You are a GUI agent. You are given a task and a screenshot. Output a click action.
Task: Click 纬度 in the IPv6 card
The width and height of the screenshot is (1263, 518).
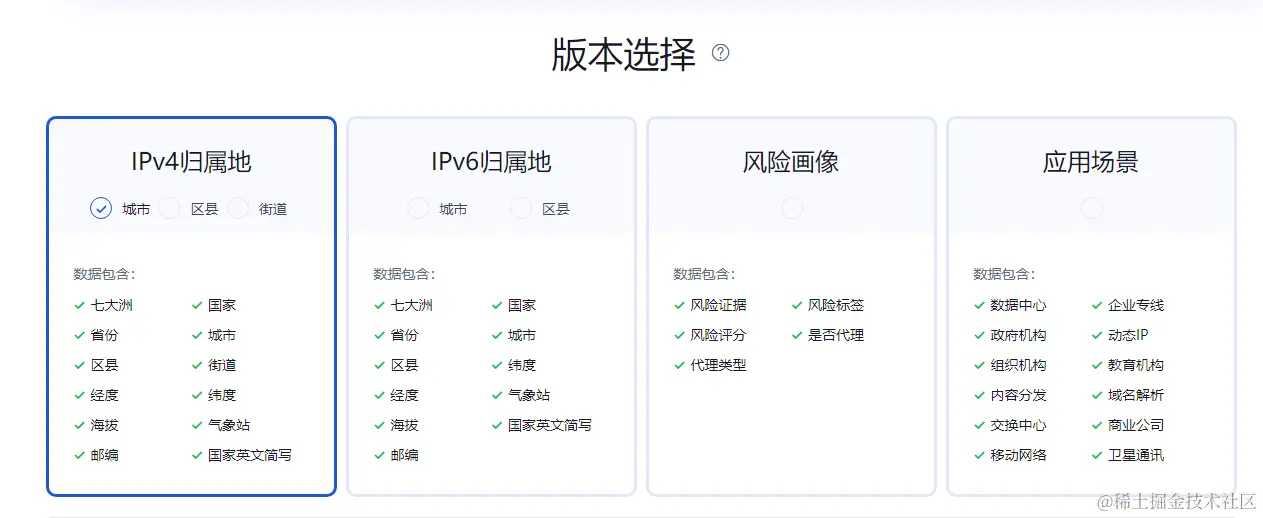pos(522,365)
